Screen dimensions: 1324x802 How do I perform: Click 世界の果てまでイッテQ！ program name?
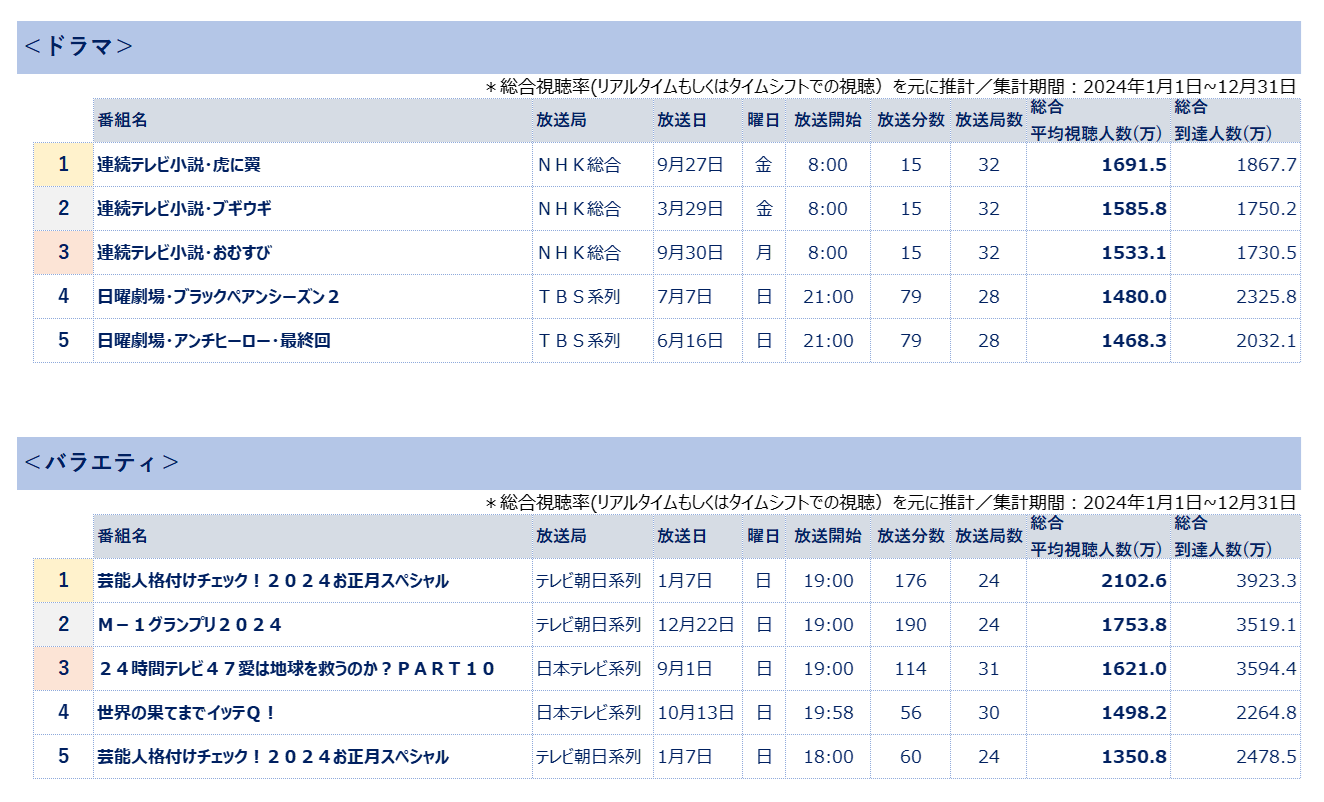pos(187,713)
